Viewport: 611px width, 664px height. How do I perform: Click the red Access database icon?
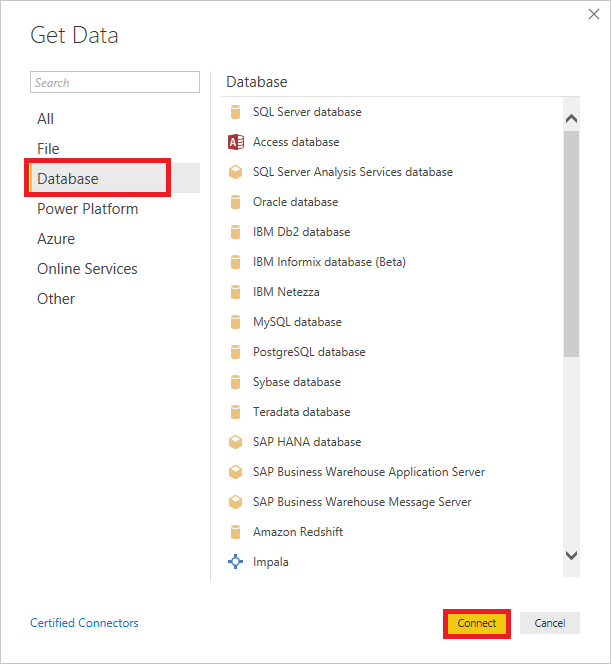[236, 142]
